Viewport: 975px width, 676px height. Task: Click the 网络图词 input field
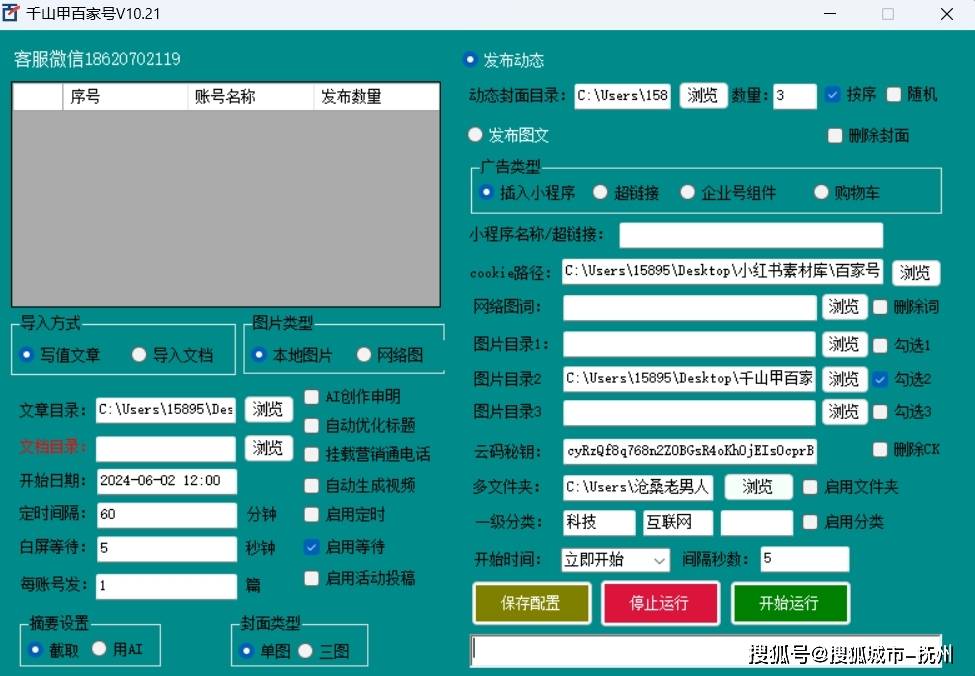tap(690, 308)
